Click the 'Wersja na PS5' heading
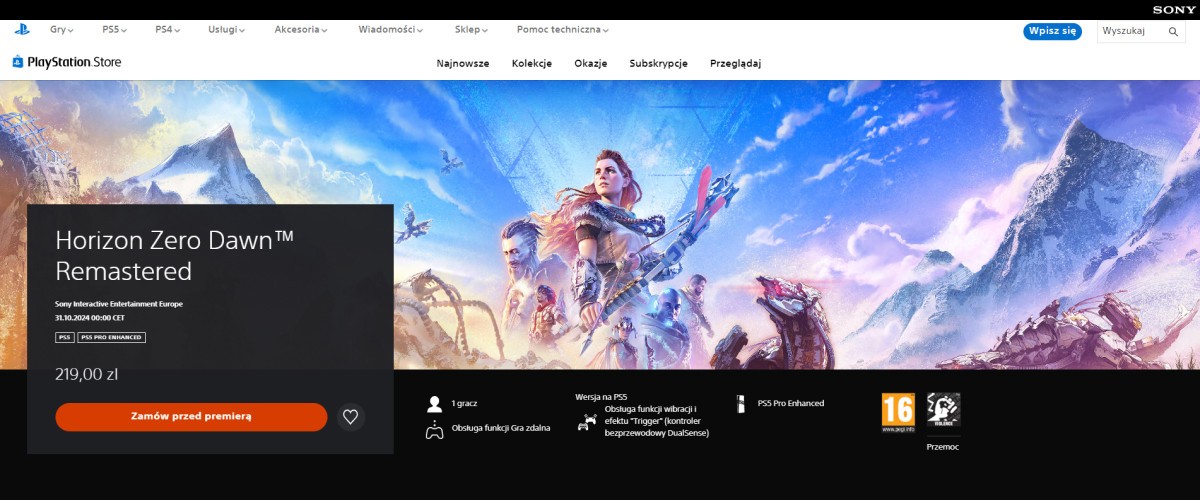The width and height of the screenshot is (1200, 500). pos(601,397)
